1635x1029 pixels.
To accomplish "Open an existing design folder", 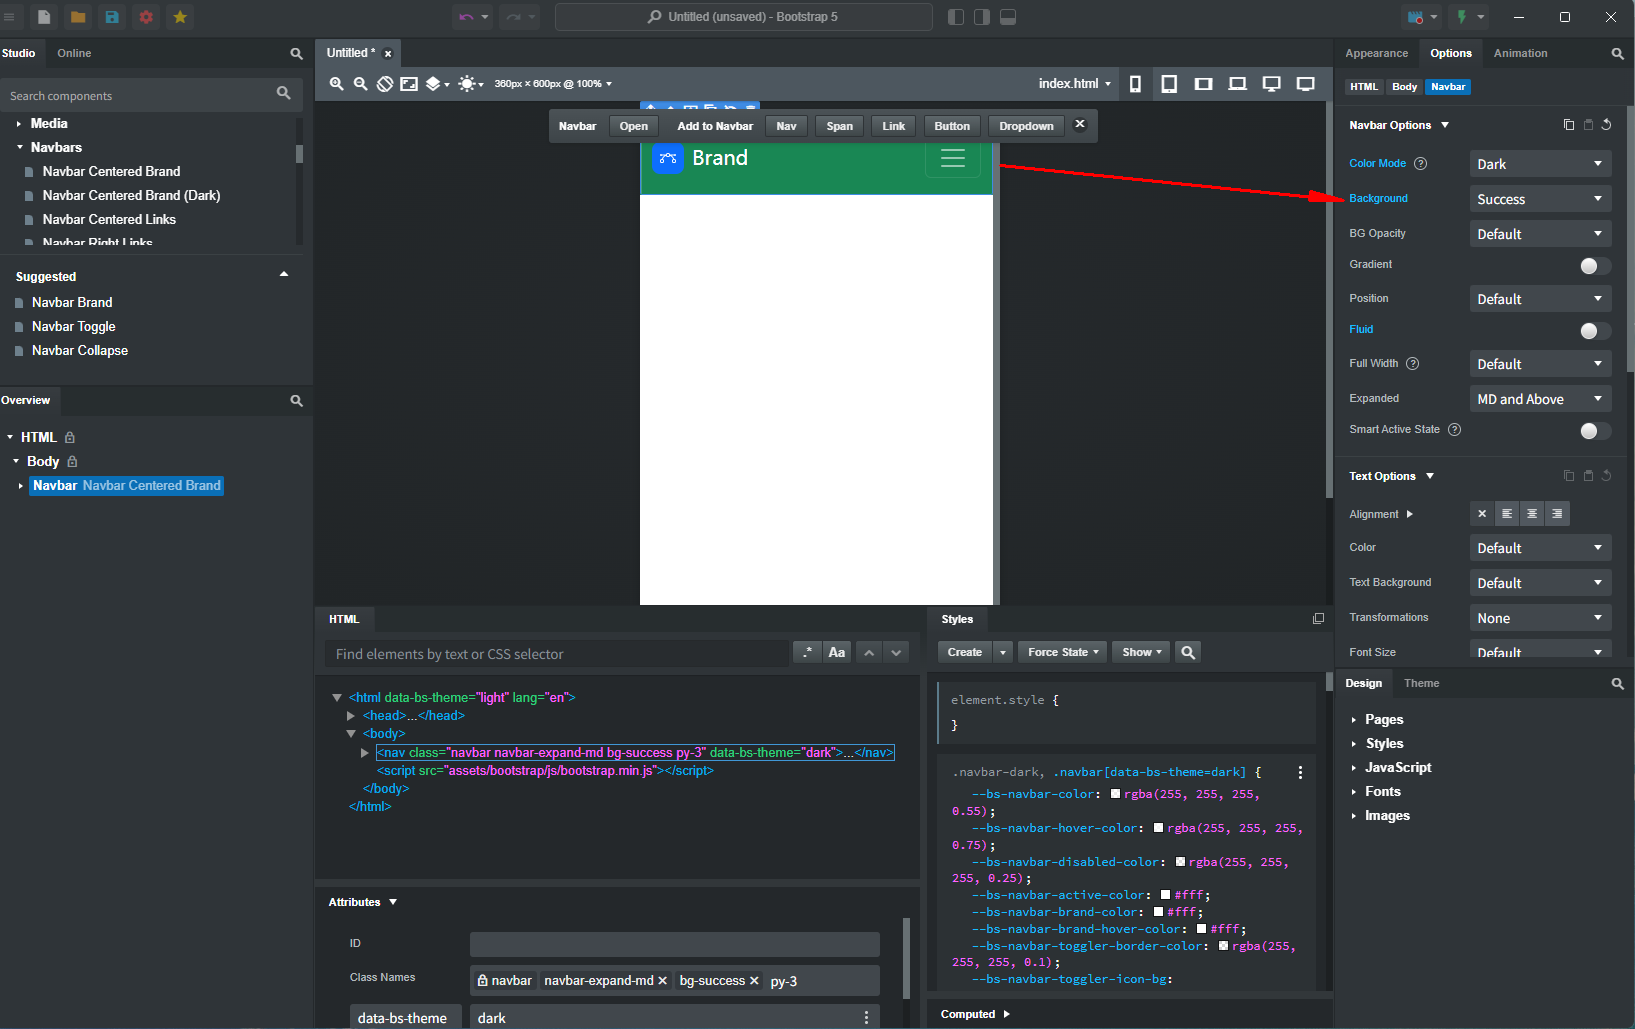I will click(78, 17).
